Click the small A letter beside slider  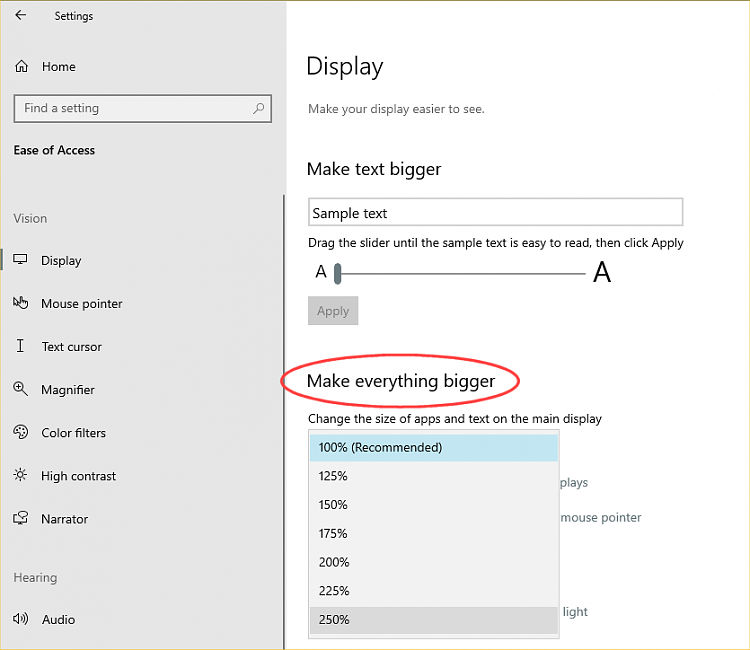tap(321, 272)
